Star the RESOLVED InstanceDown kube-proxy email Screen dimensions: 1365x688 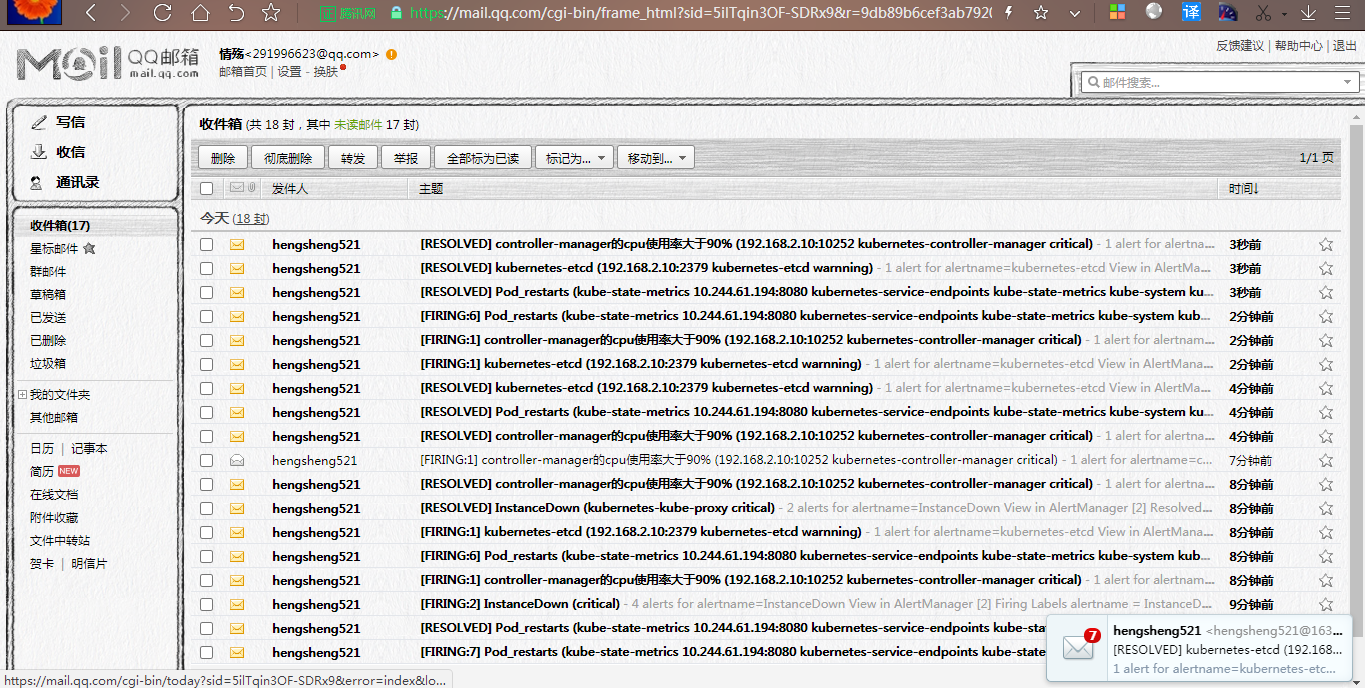(x=1326, y=508)
